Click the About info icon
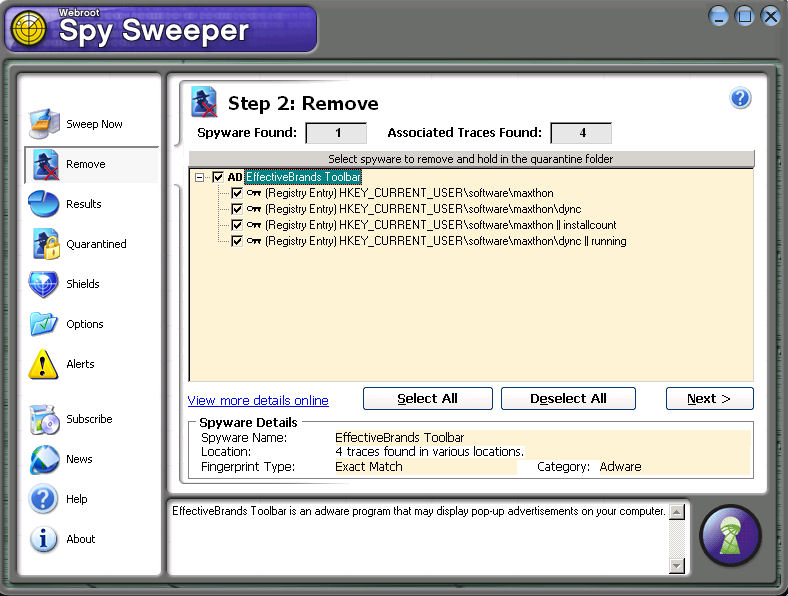 (44, 539)
